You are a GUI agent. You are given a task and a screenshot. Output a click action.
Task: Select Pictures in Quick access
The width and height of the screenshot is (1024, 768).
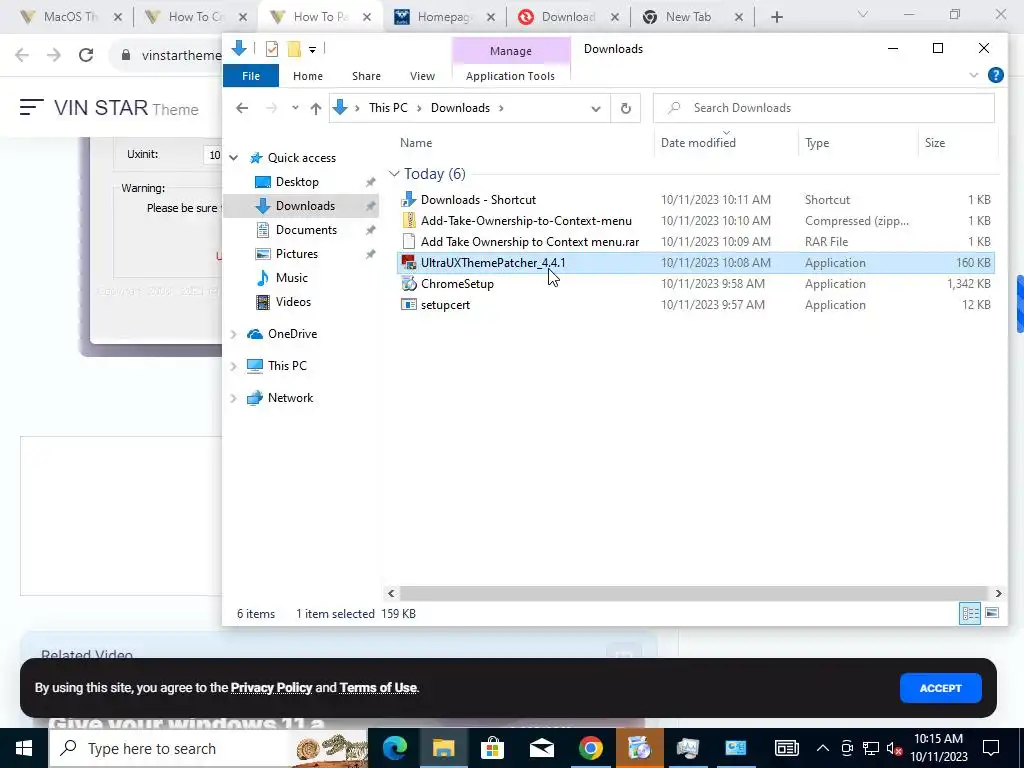point(296,253)
